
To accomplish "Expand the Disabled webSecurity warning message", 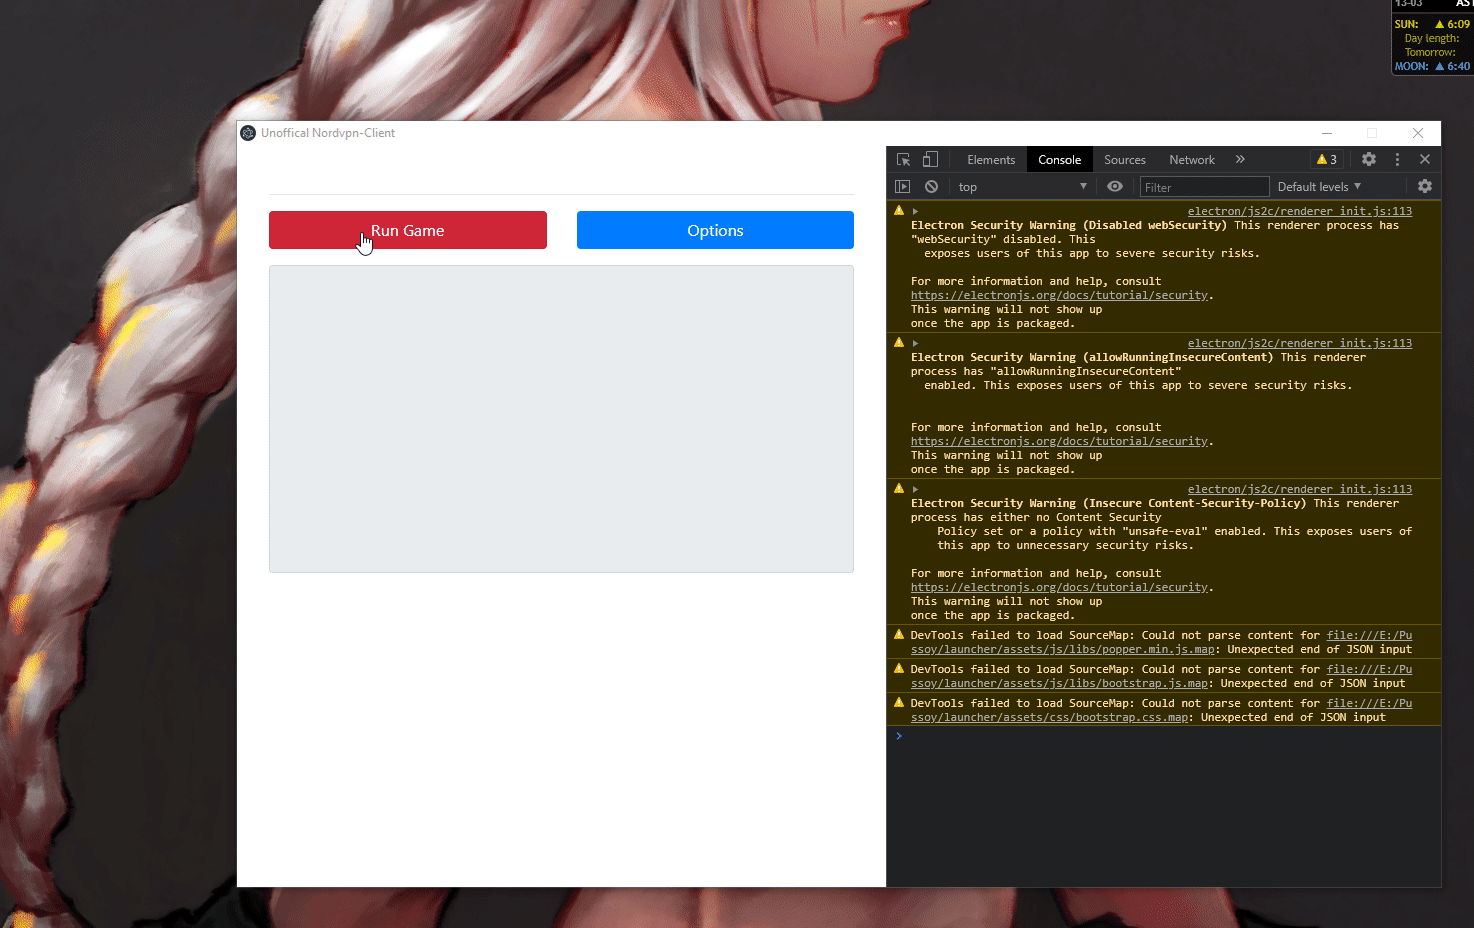I will tap(915, 211).
